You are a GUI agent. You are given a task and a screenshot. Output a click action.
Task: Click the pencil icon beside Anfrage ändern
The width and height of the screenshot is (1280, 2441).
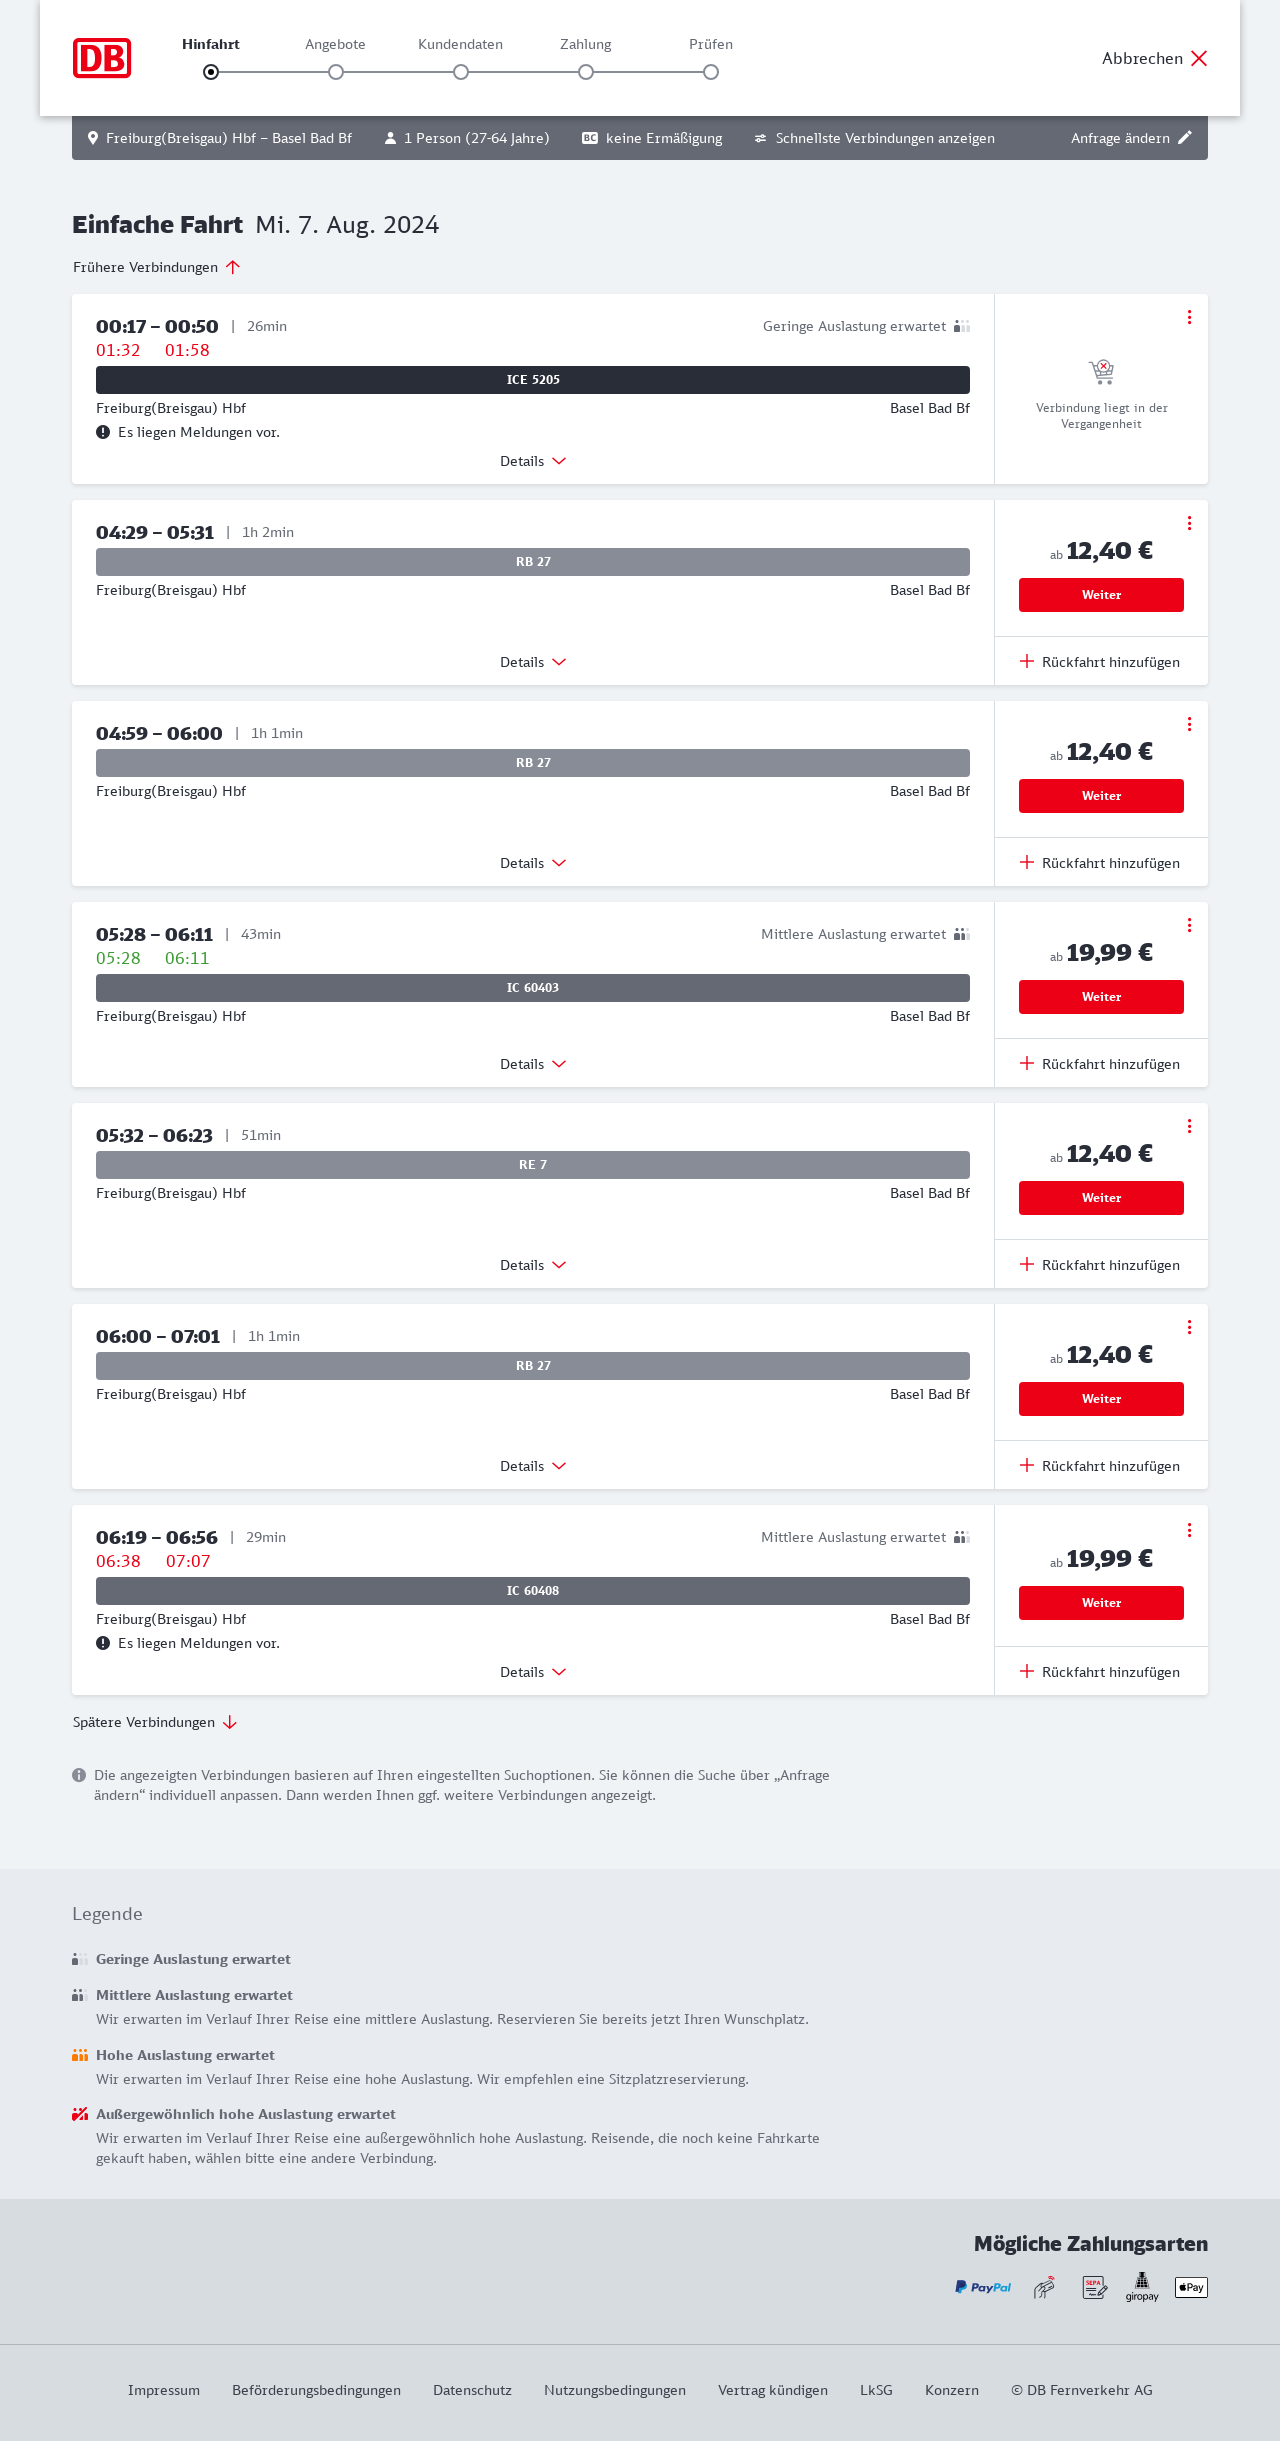coord(1185,138)
